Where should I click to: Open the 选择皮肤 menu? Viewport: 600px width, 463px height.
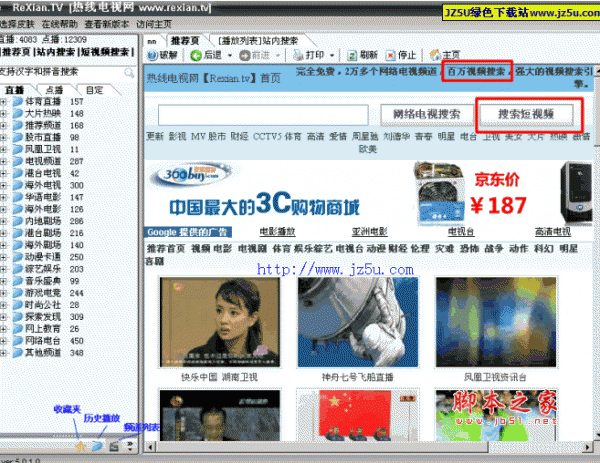point(17,24)
